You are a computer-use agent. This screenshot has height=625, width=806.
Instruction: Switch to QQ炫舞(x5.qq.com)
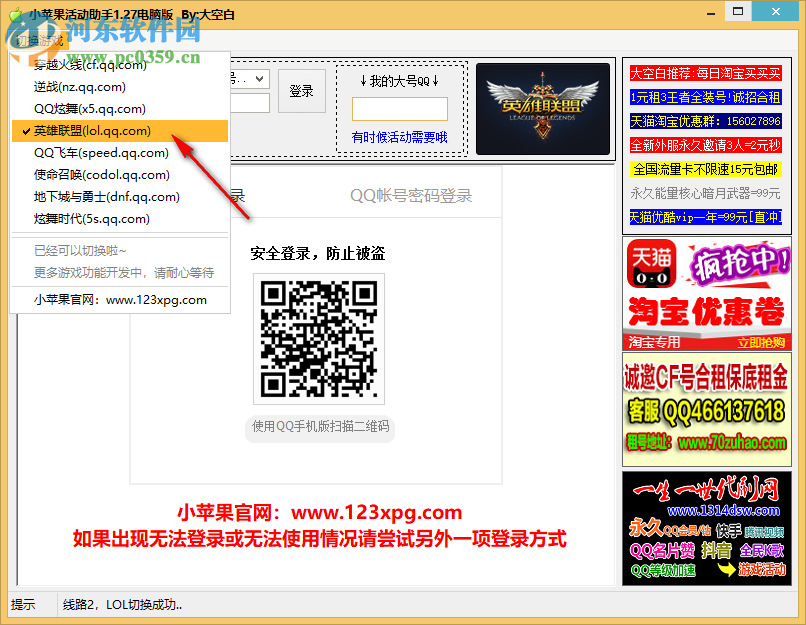[120, 109]
